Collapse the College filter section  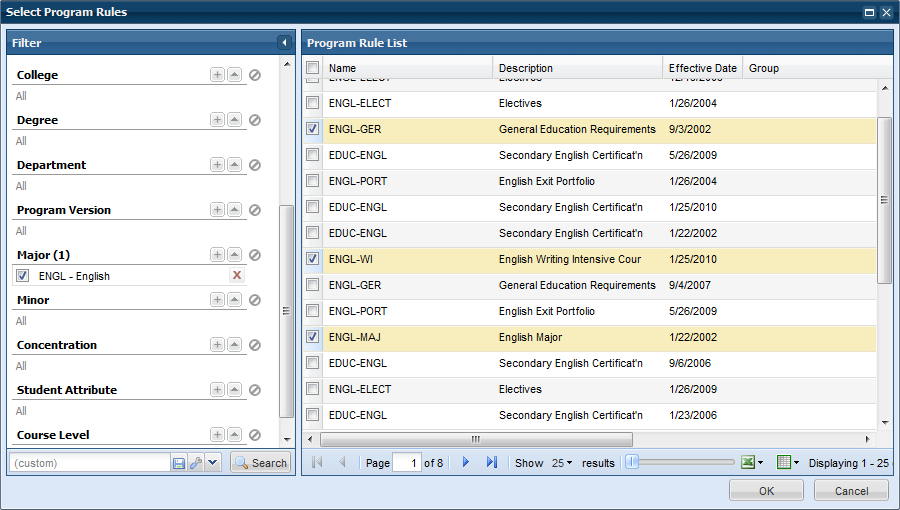[x=234, y=75]
